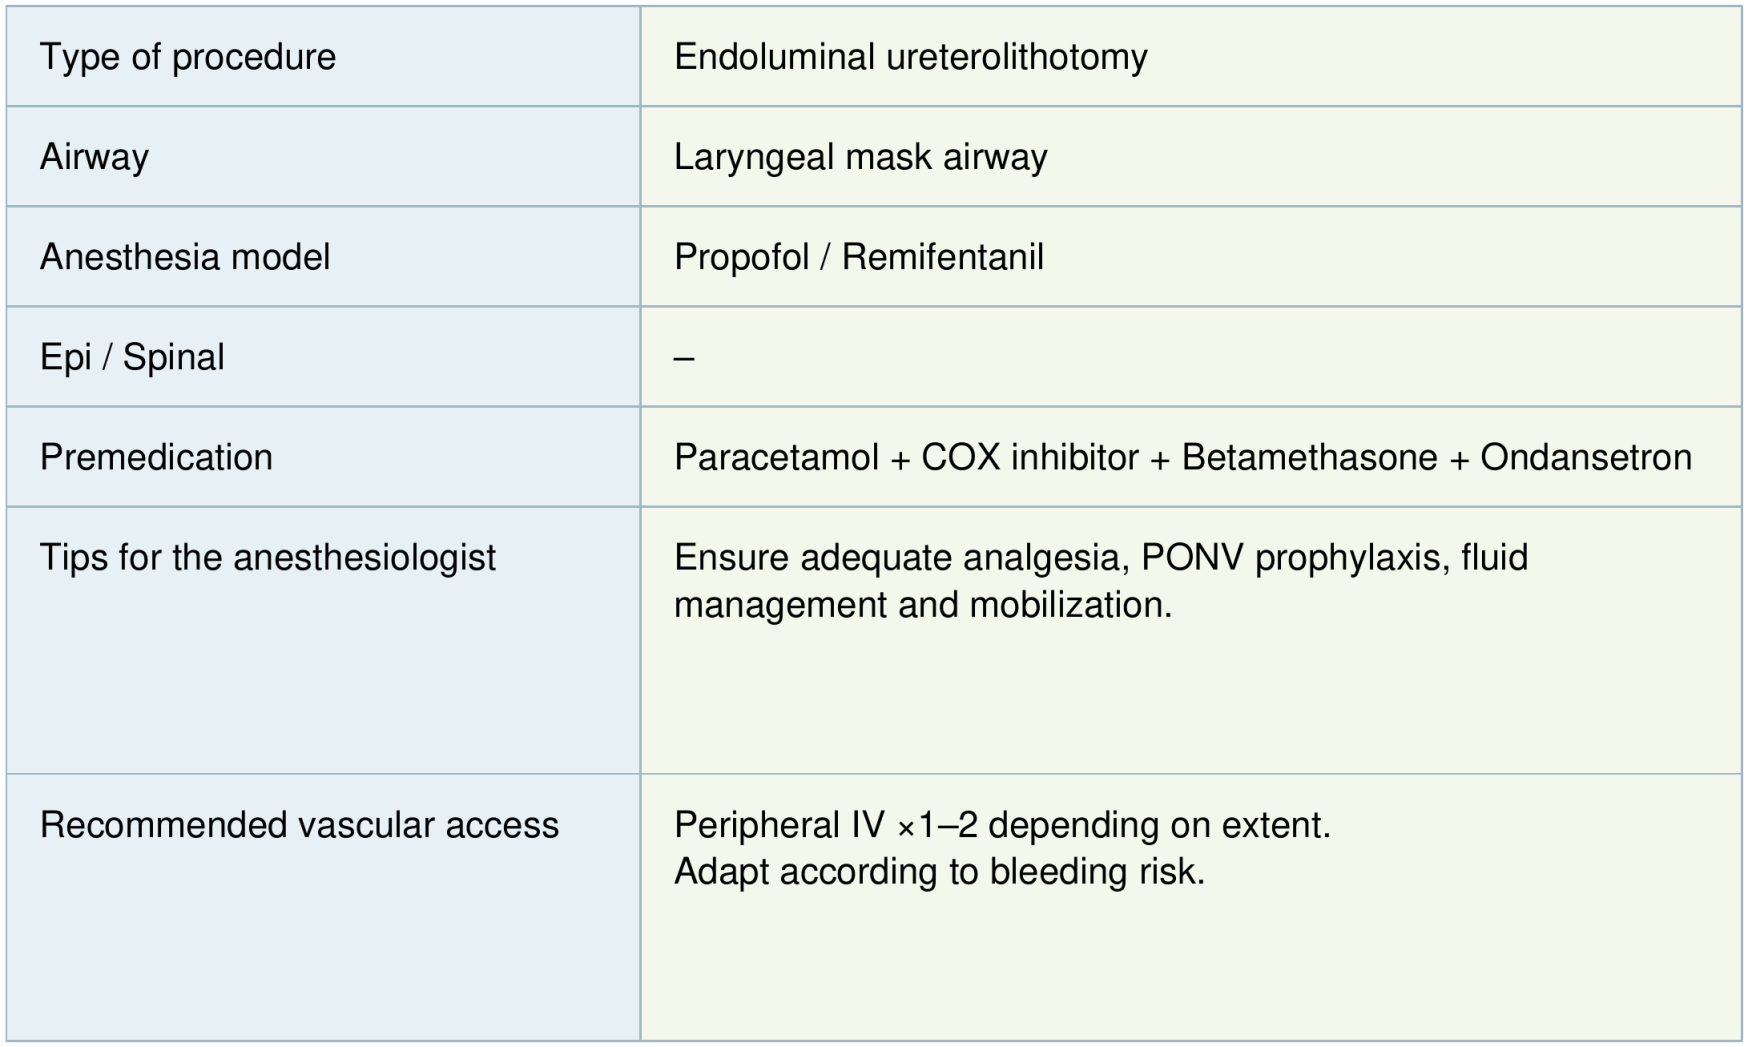The height and width of the screenshot is (1047, 1748).
Task: Select the 'Laryngeal mask airway' cell
Action: point(860,157)
